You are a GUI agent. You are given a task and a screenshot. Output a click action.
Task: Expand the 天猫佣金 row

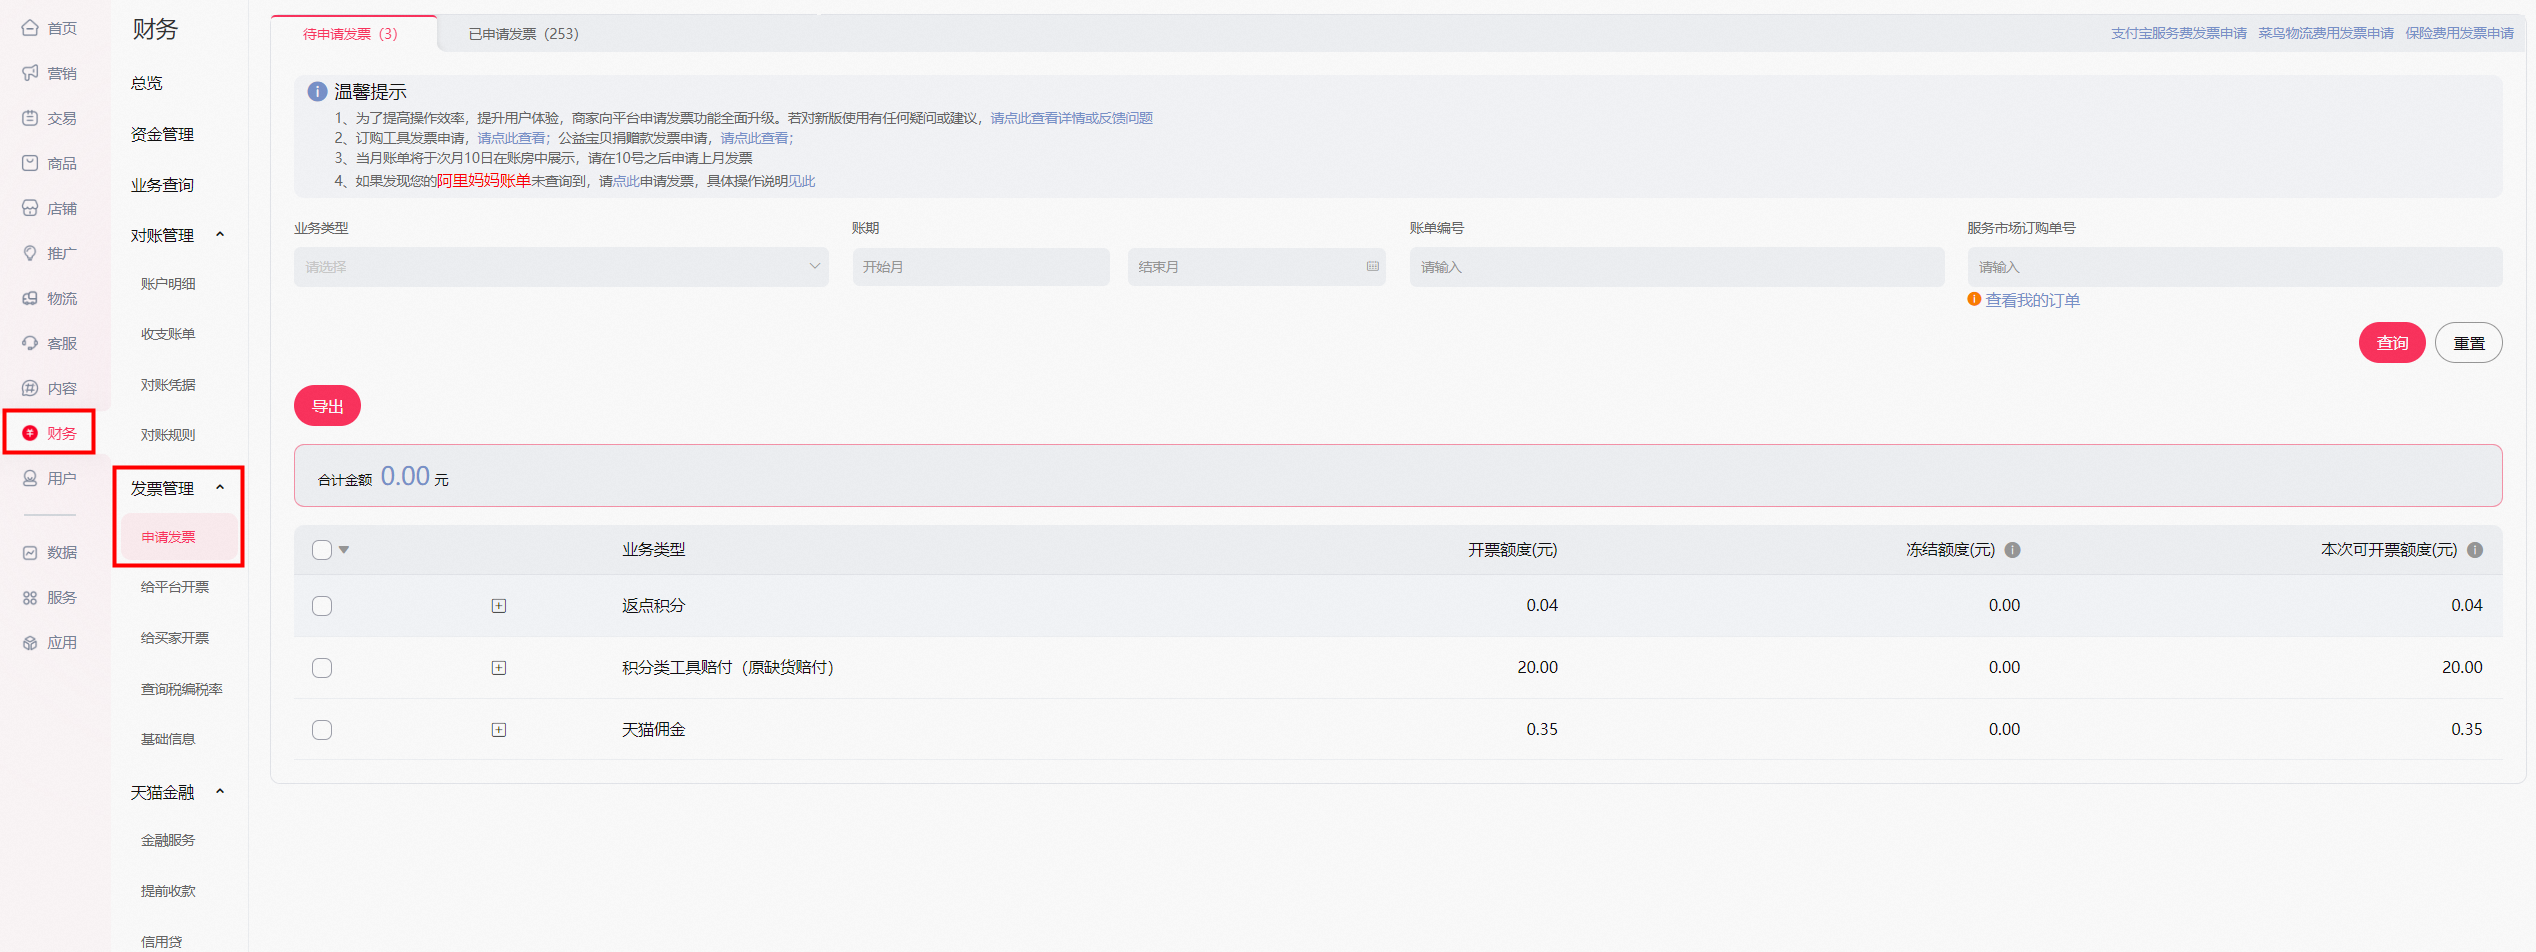point(499,730)
